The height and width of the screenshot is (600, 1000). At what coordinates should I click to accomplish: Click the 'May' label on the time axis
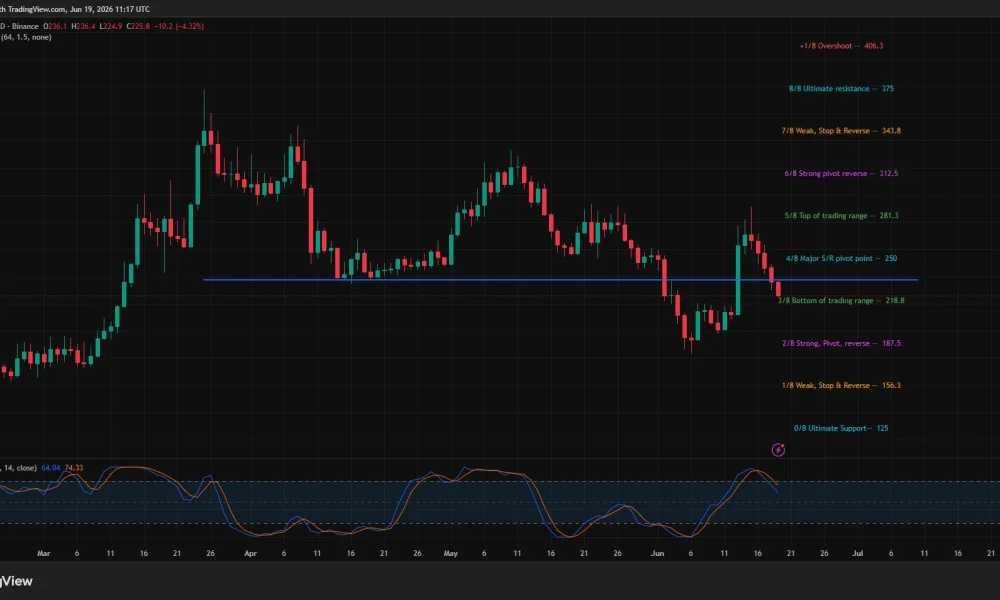(451, 553)
